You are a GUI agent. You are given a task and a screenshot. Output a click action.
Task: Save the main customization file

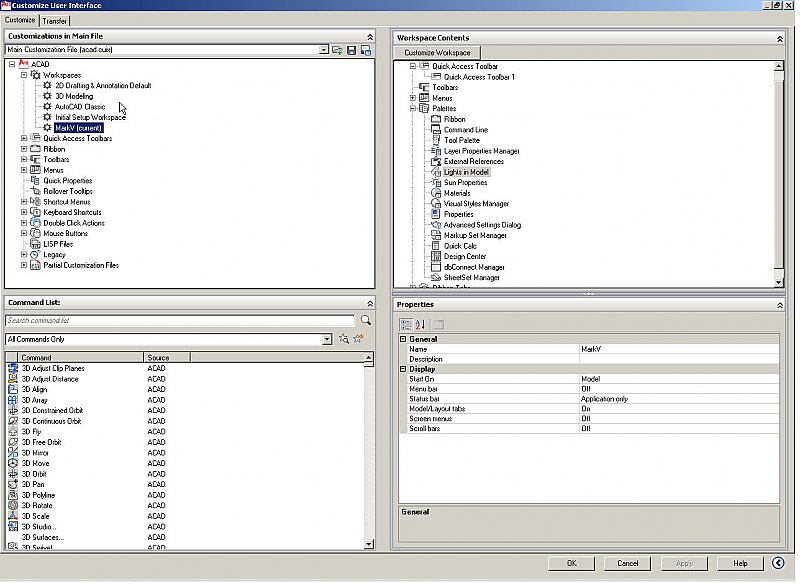click(x=349, y=49)
